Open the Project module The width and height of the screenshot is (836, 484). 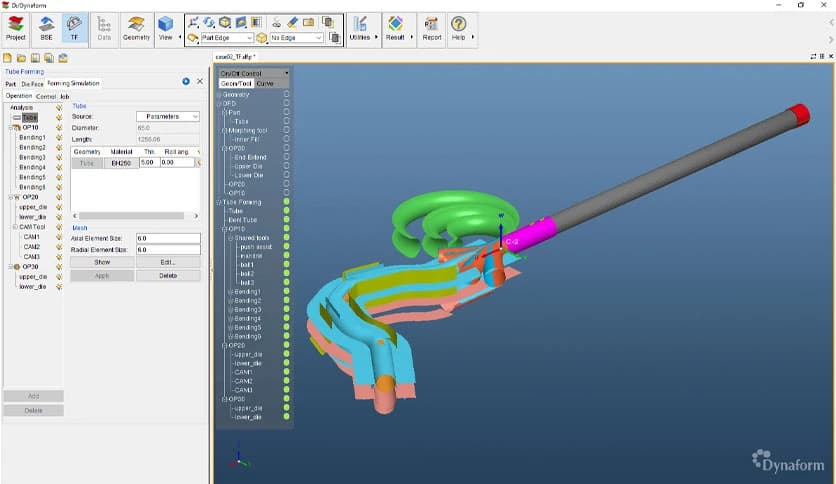[16, 28]
